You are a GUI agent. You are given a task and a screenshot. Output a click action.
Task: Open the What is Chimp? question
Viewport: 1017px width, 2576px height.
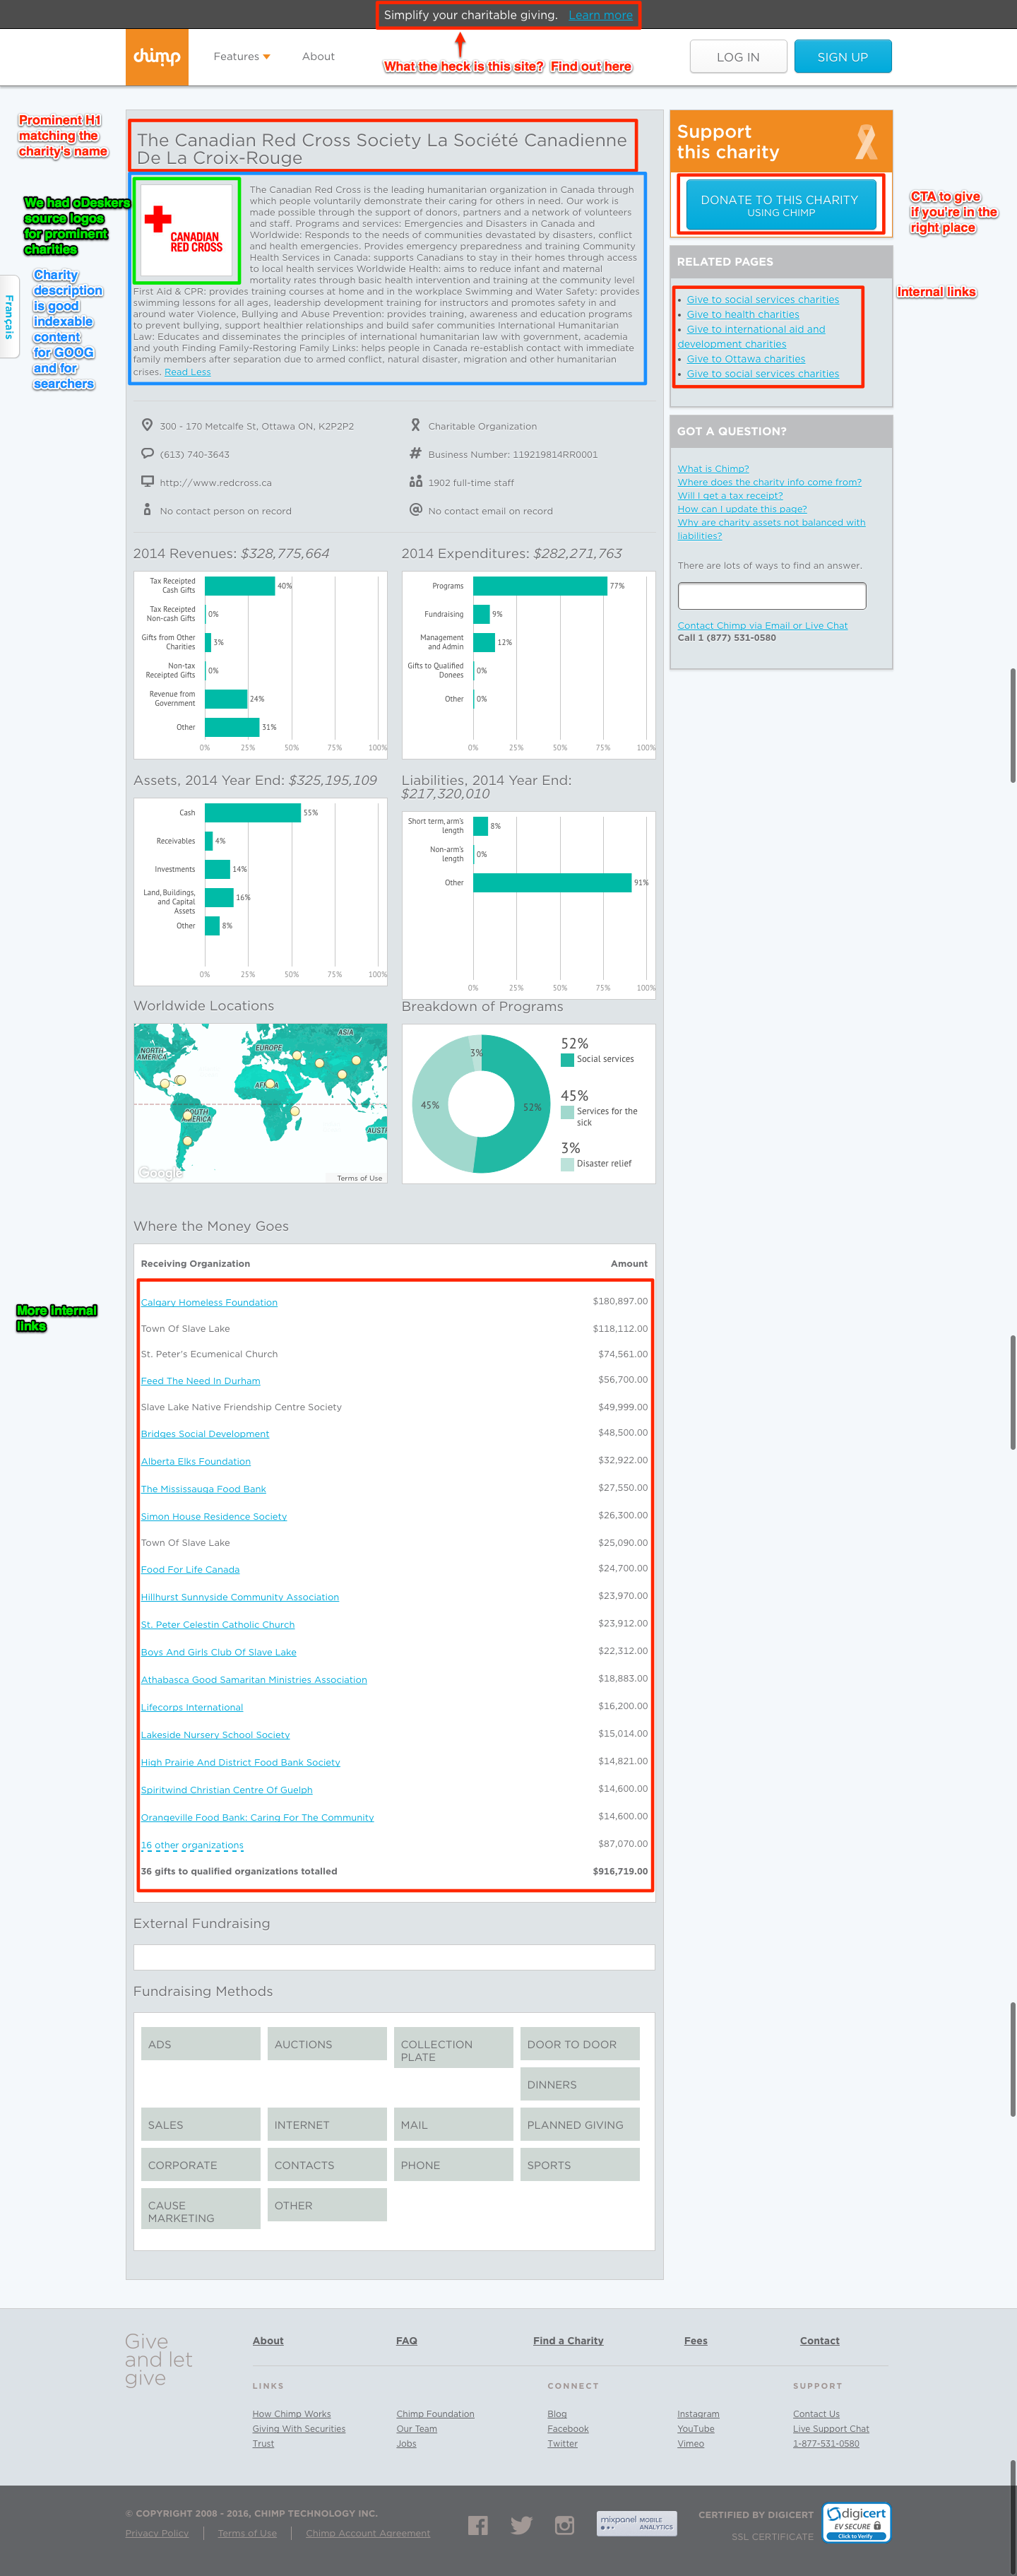click(713, 469)
